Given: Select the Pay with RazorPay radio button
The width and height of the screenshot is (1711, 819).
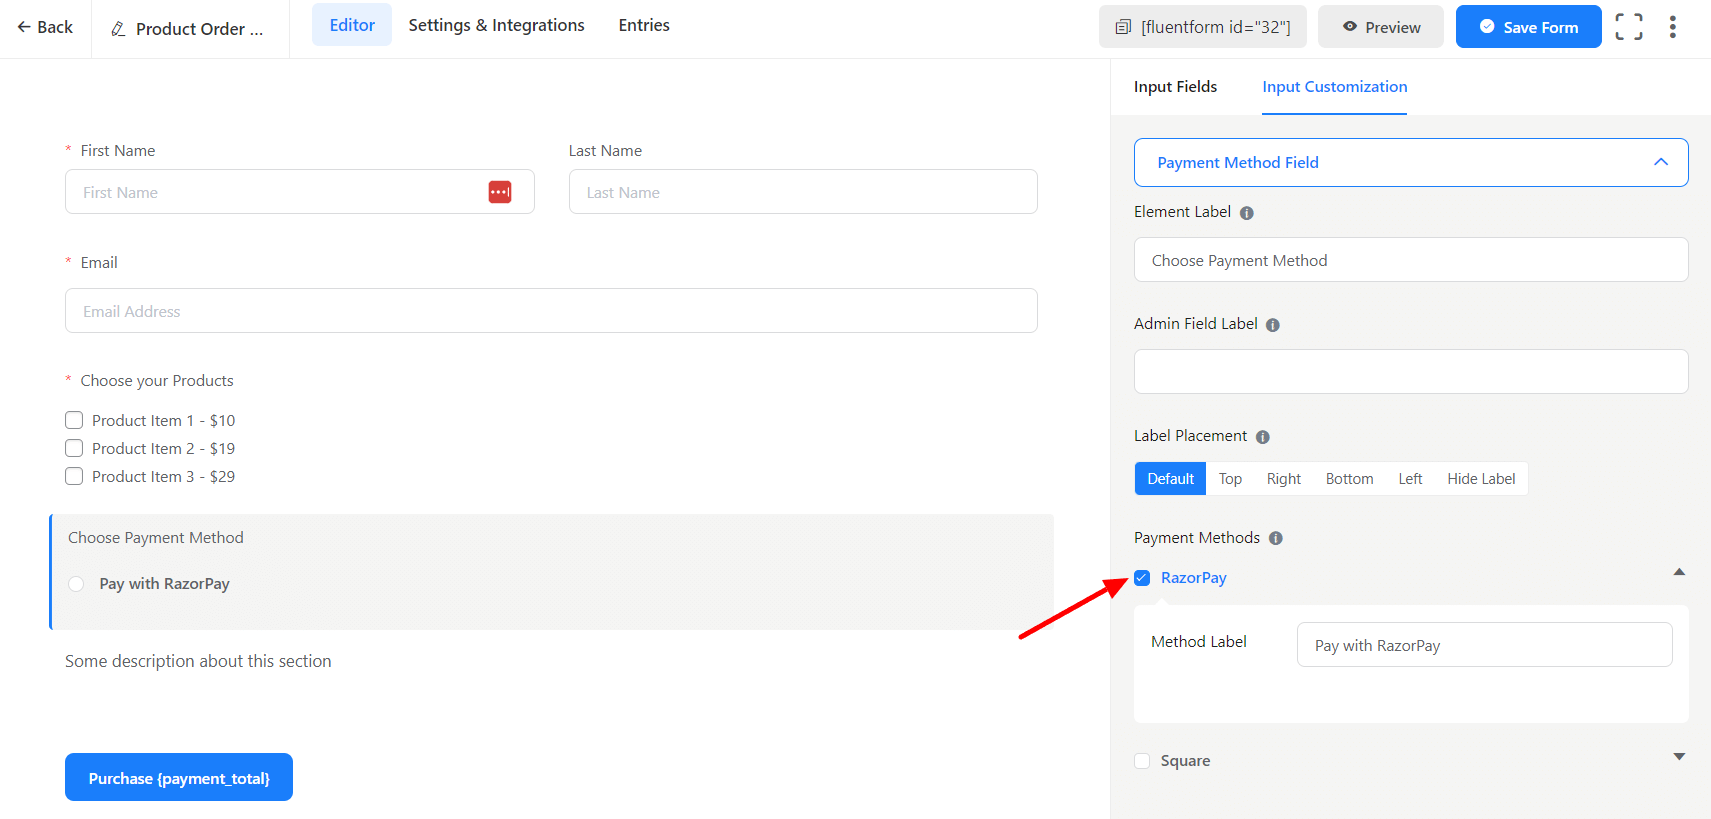Looking at the screenshot, I should tap(76, 584).
